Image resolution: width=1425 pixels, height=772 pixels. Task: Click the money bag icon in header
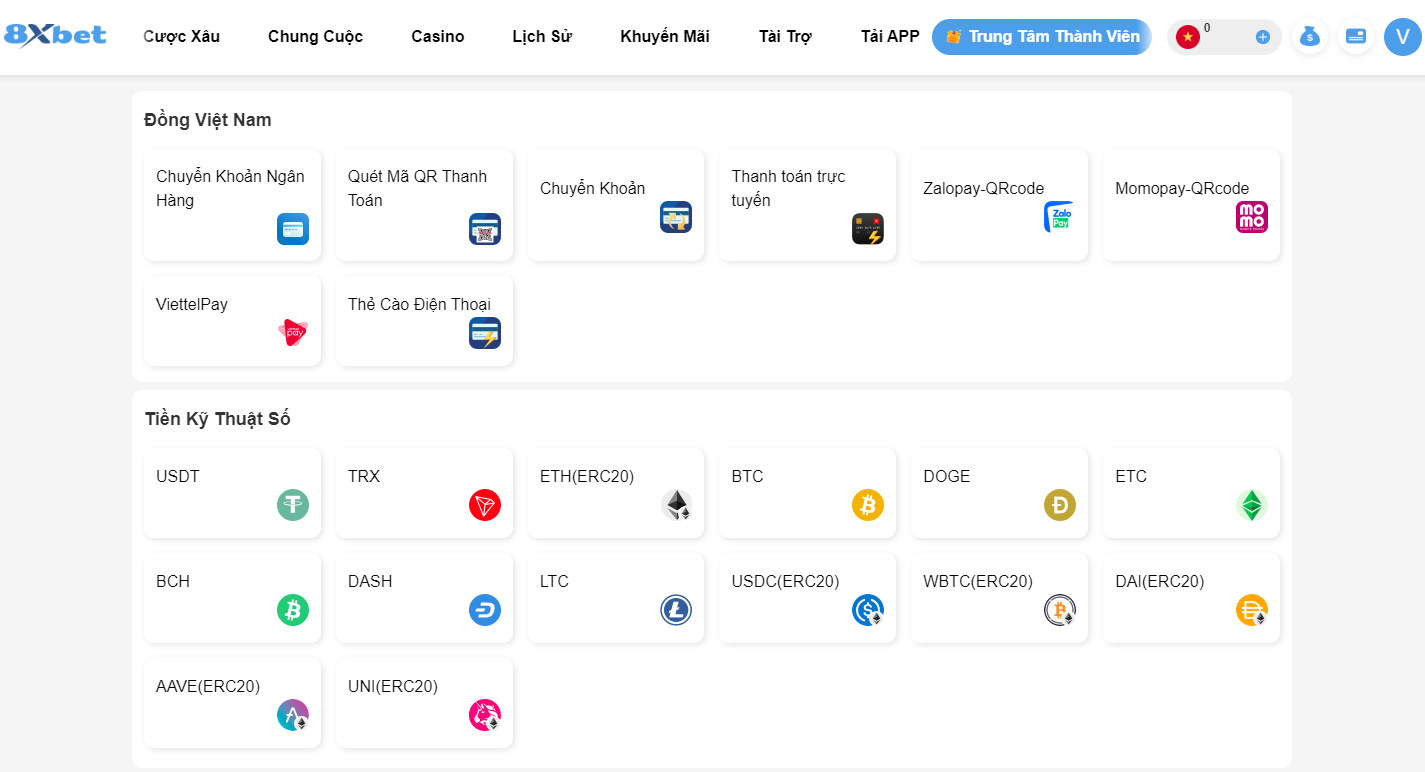pos(1309,37)
